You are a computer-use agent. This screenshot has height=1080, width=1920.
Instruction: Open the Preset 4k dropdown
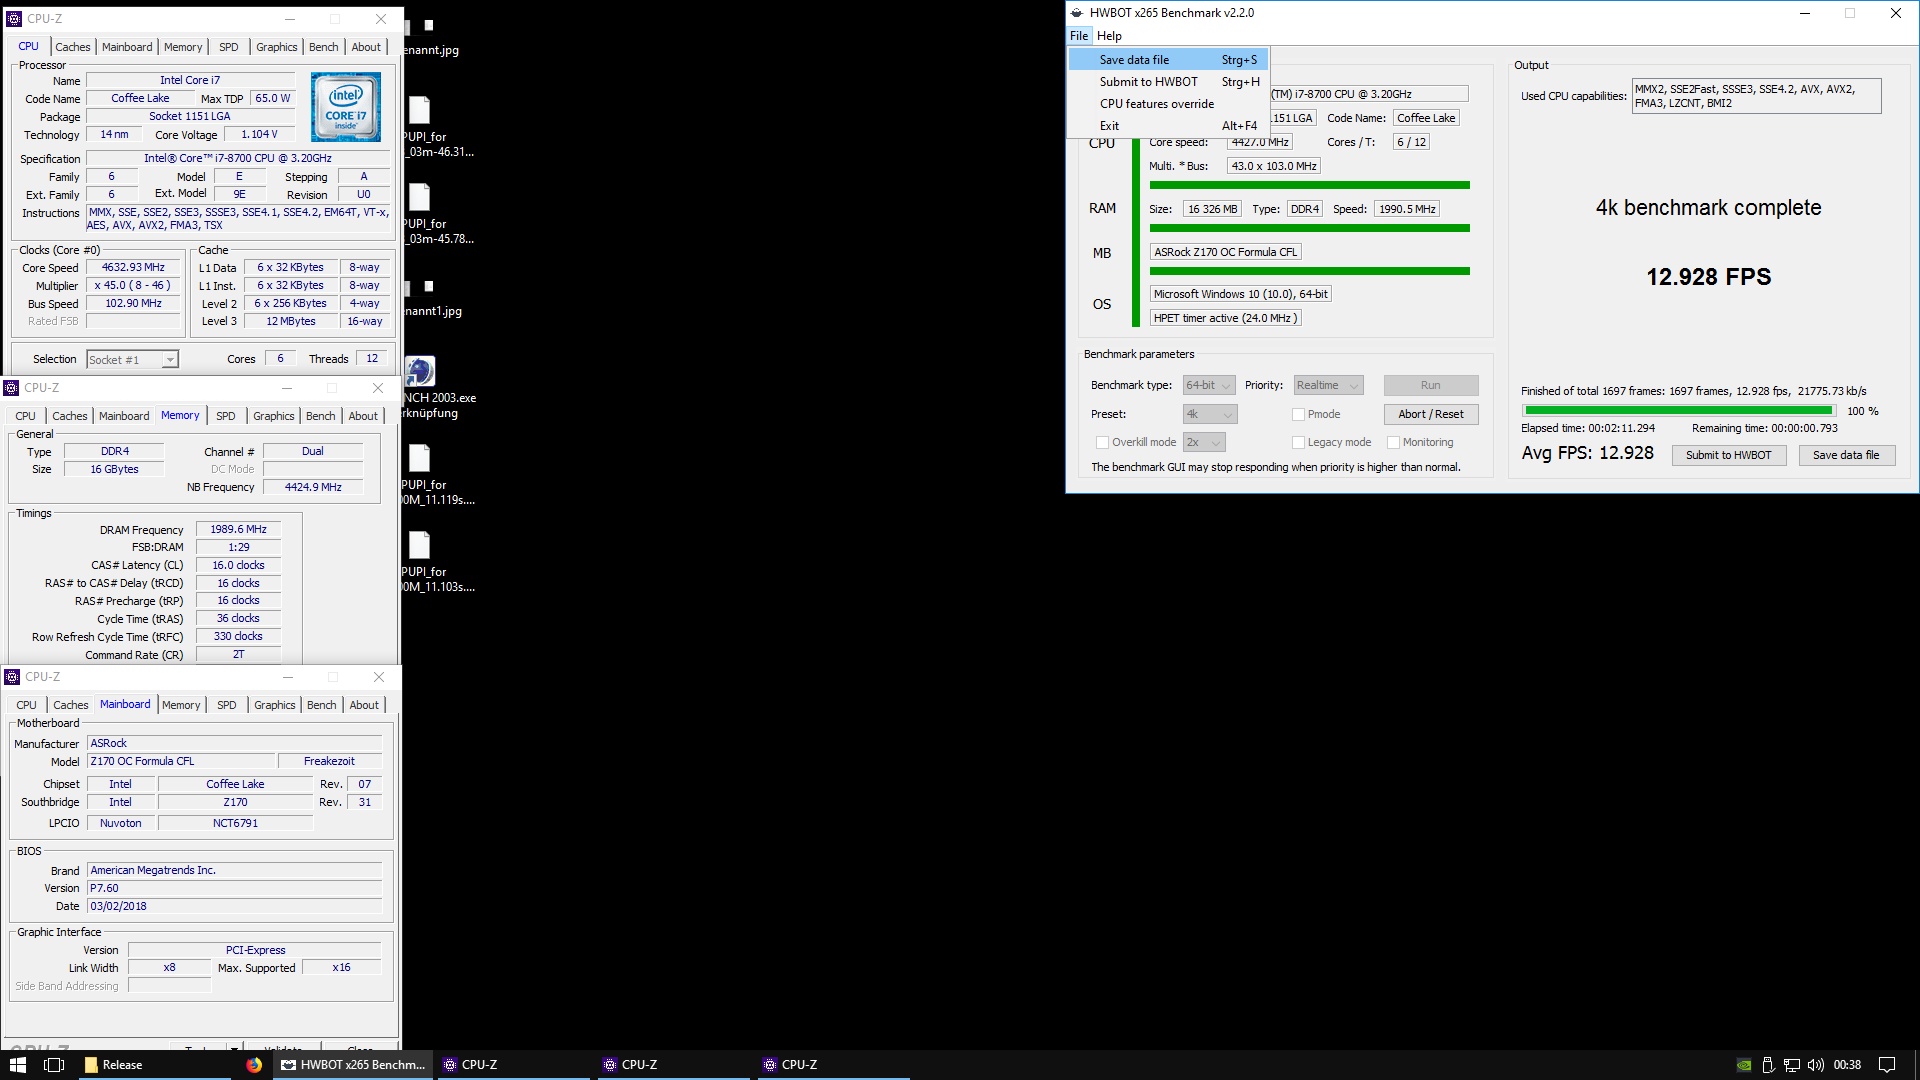(1210, 414)
